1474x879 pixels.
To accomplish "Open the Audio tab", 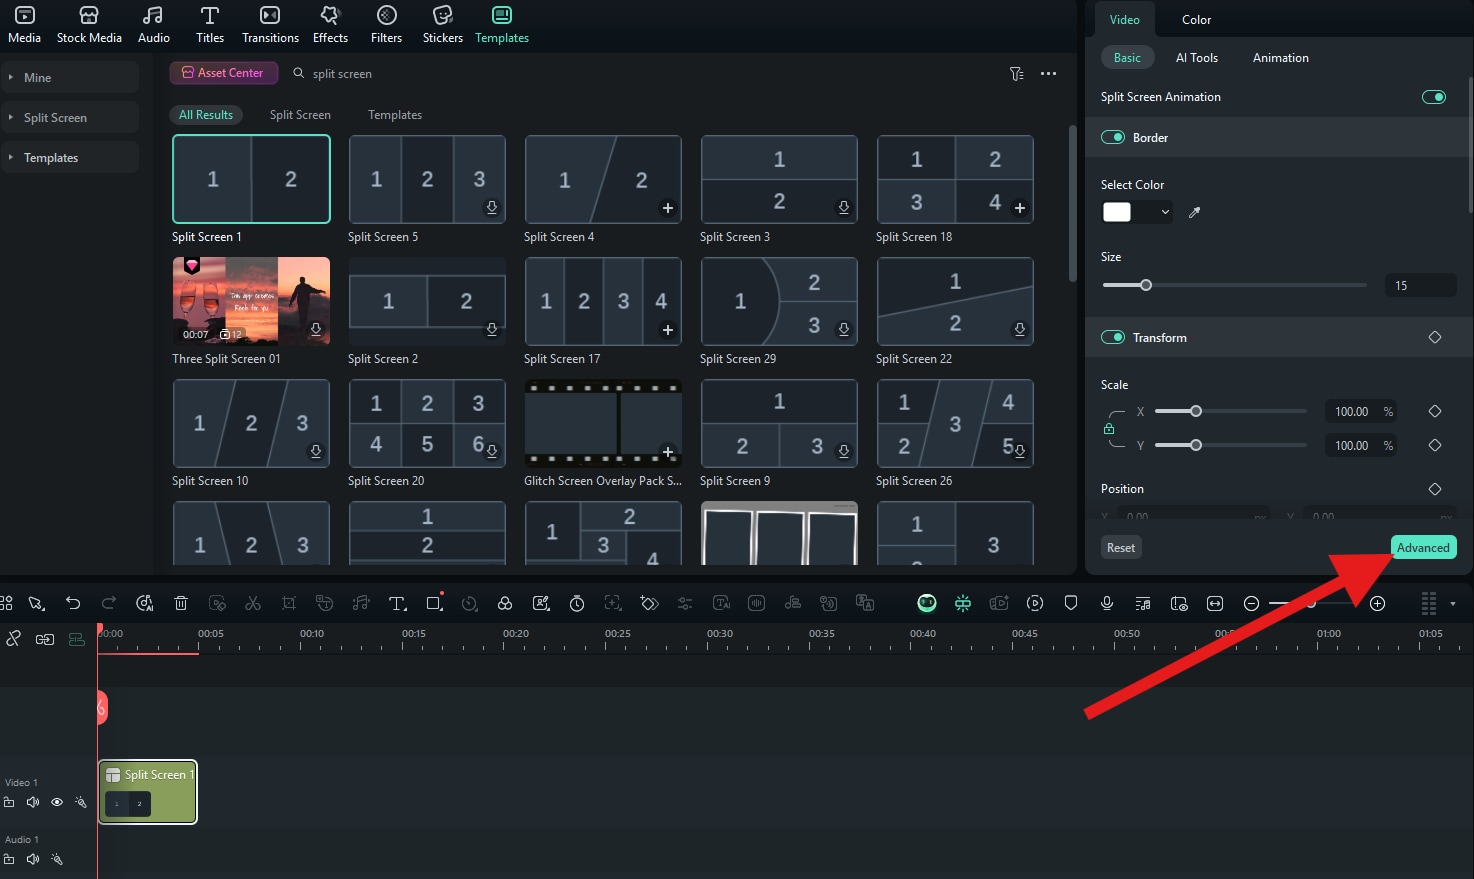I will 153,24.
